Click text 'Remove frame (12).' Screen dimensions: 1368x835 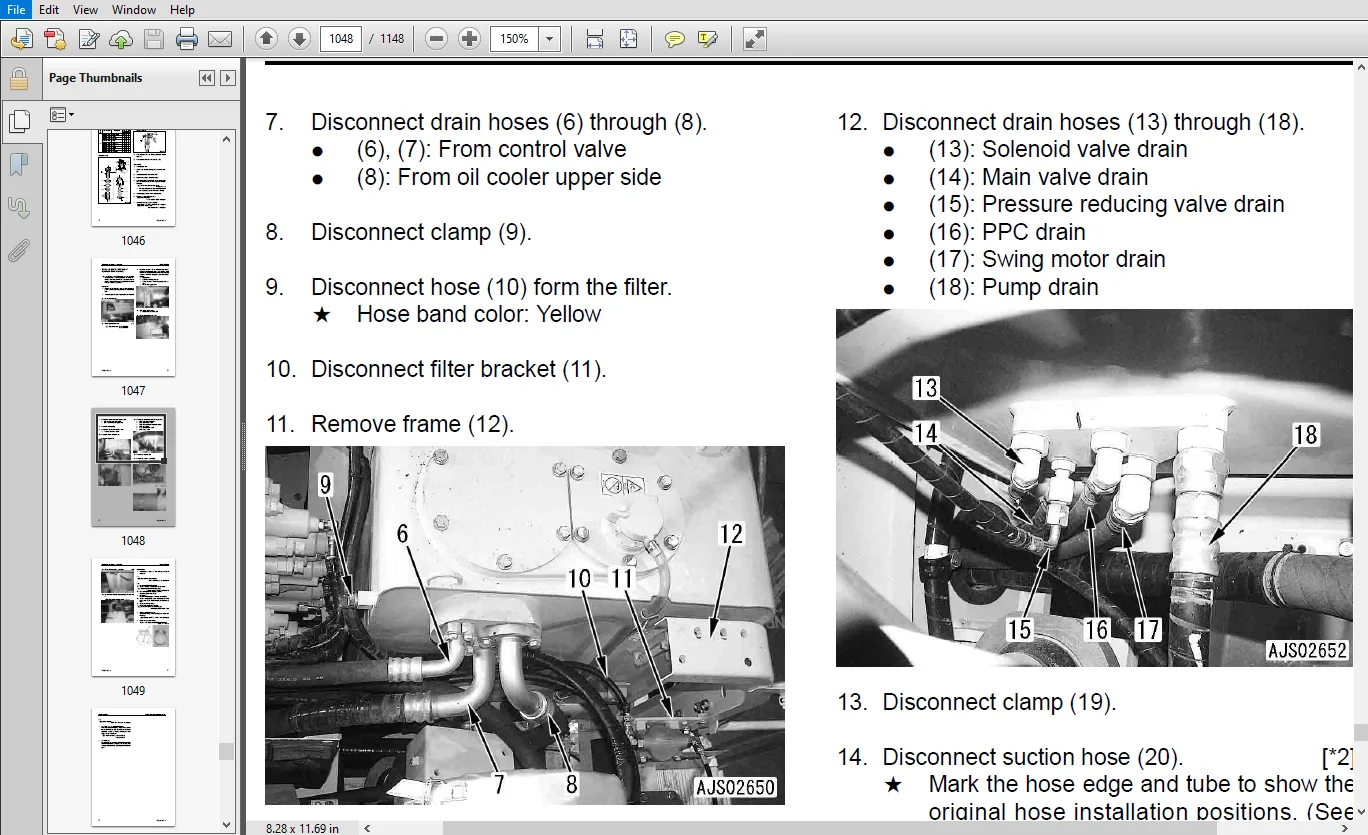pos(413,424)
